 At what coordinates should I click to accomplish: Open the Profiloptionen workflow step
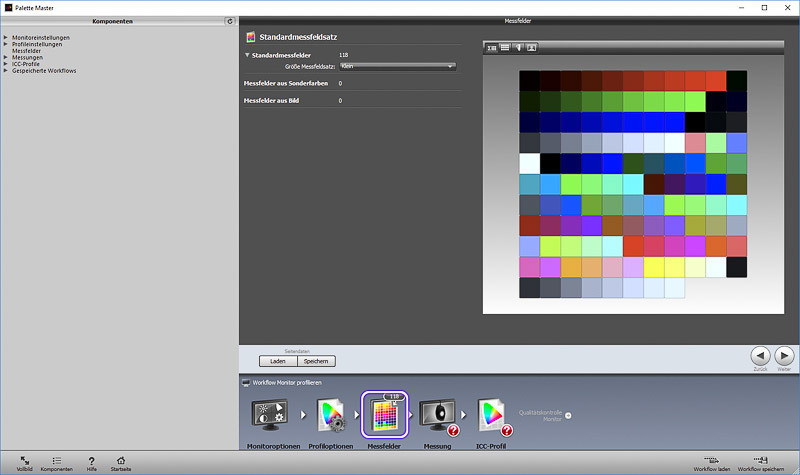(330, 414)
